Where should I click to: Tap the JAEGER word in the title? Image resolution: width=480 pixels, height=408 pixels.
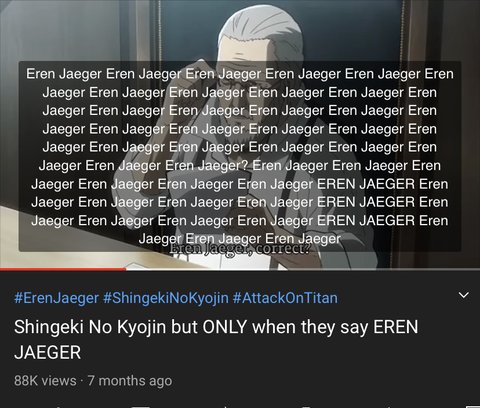[47, 352]
